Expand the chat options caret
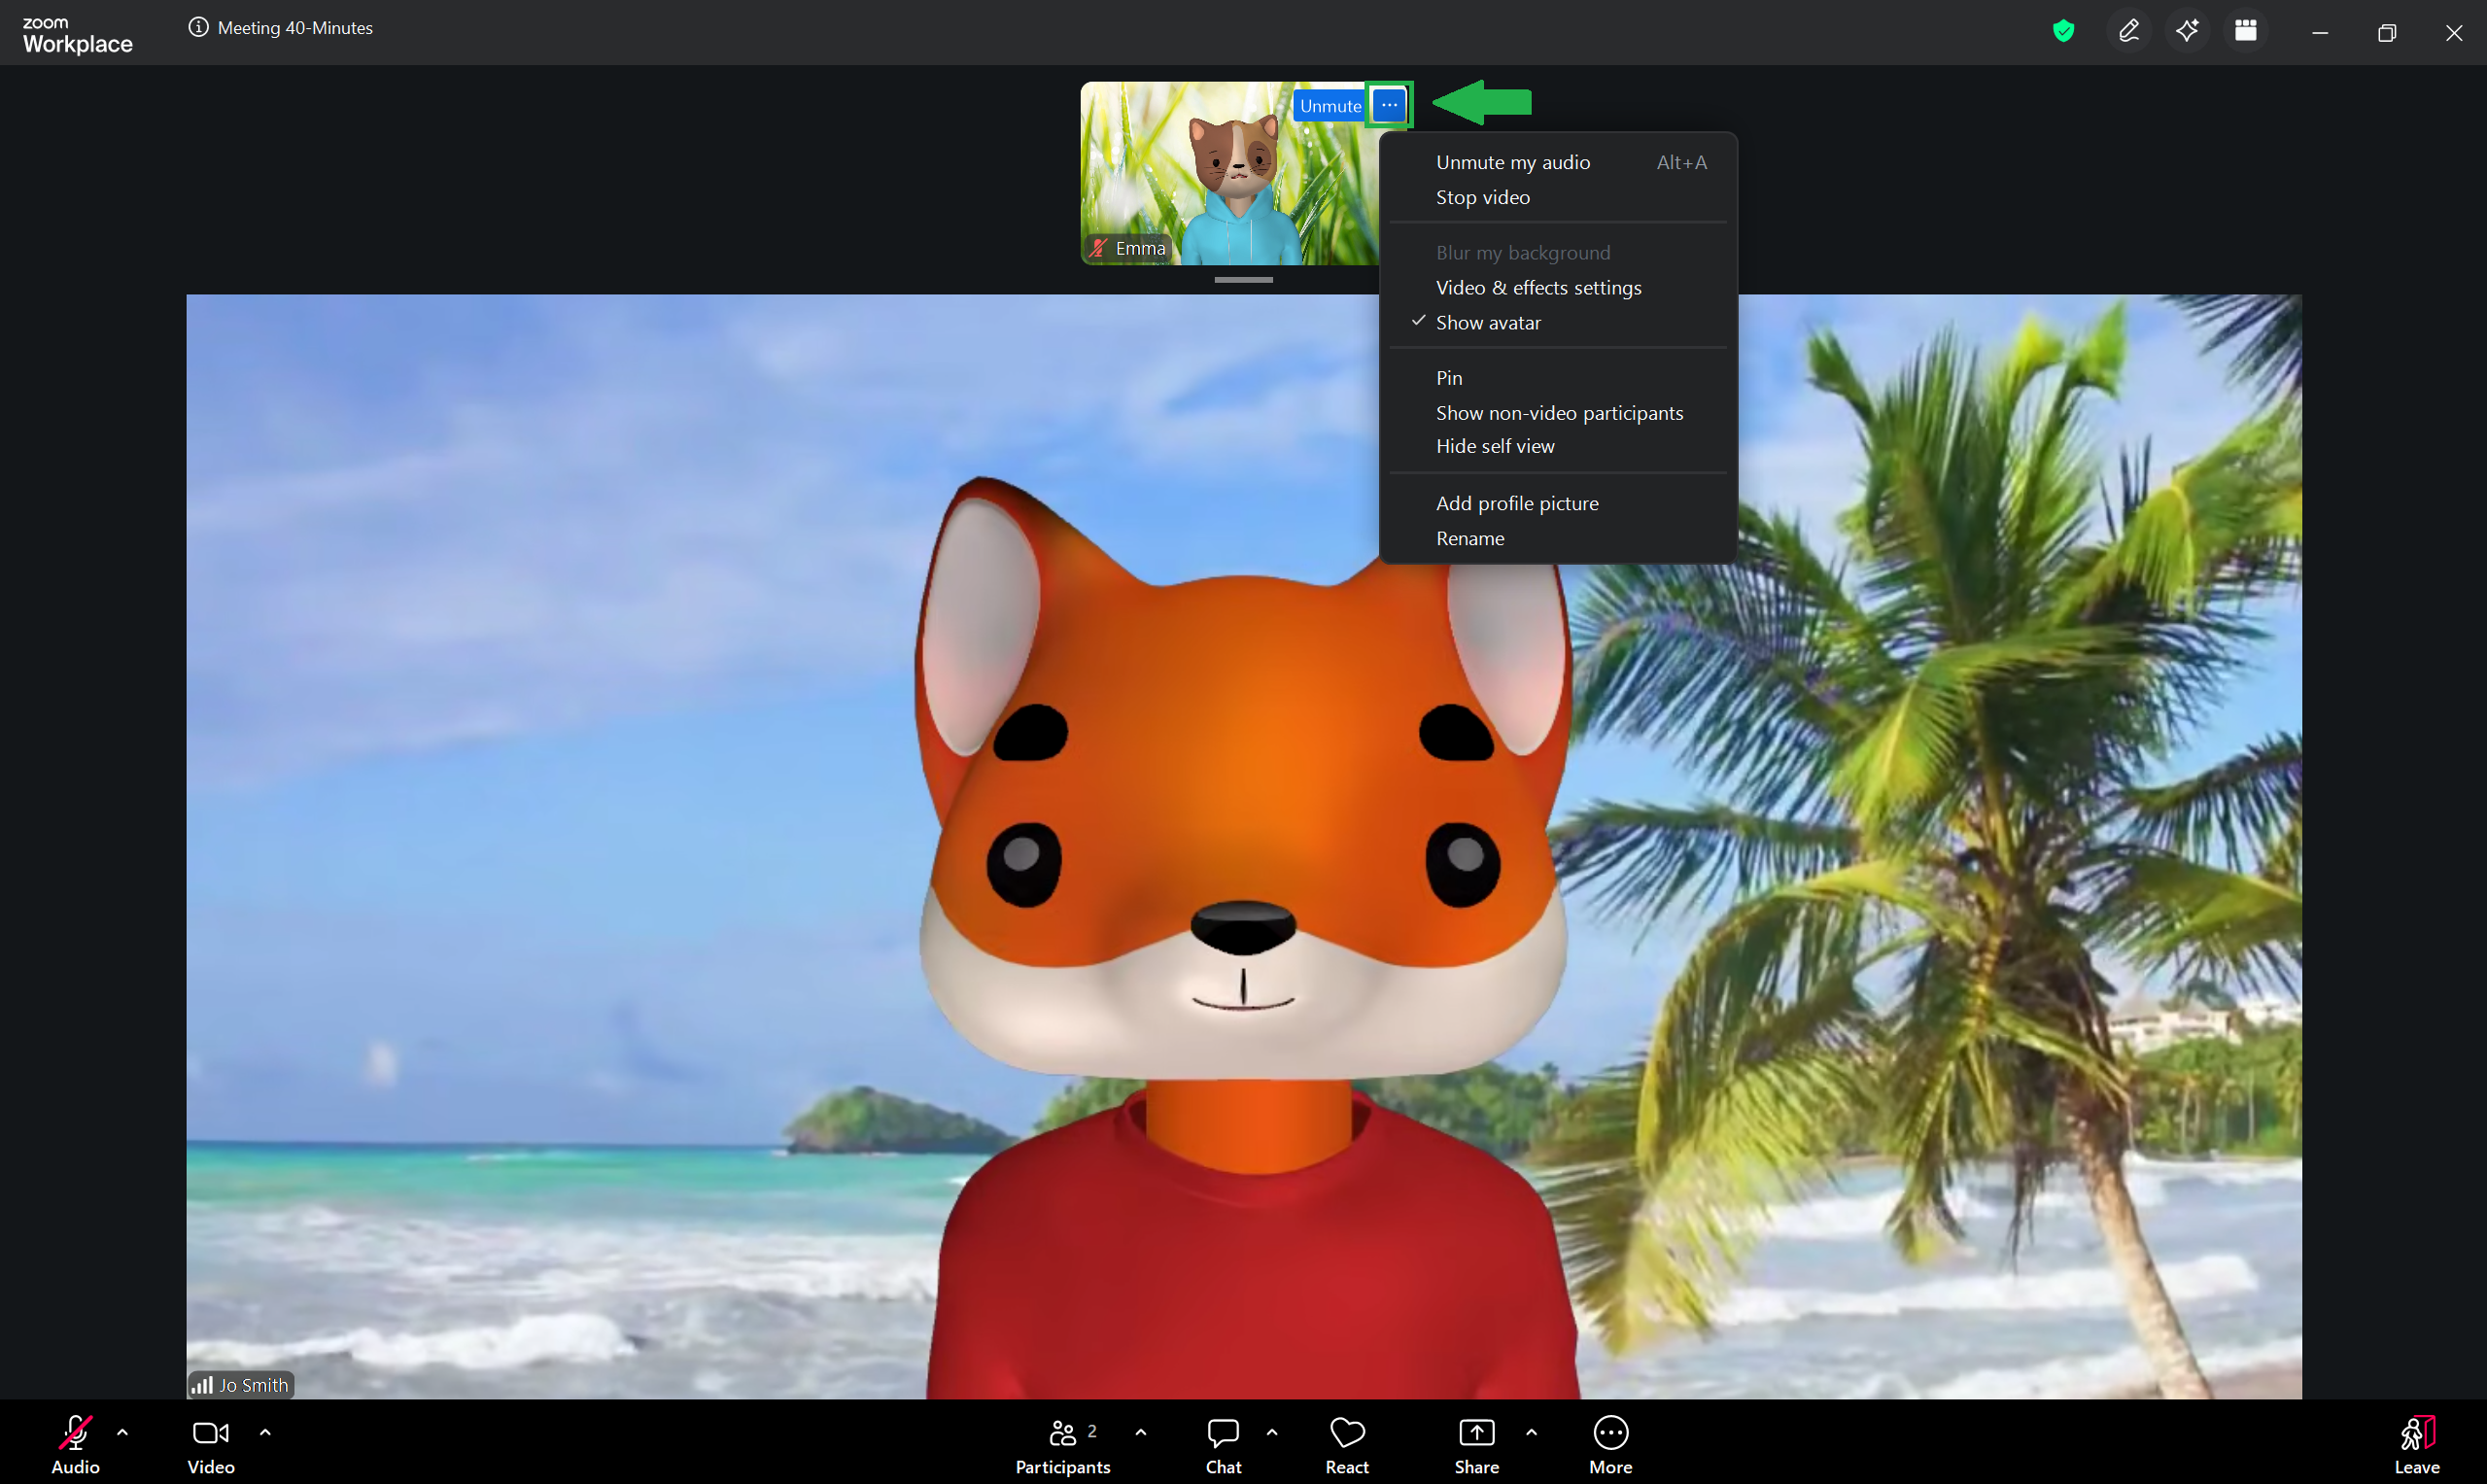This screenshot has height=1484, width=2487. pyautogui.click(x=1272, y=1432)
